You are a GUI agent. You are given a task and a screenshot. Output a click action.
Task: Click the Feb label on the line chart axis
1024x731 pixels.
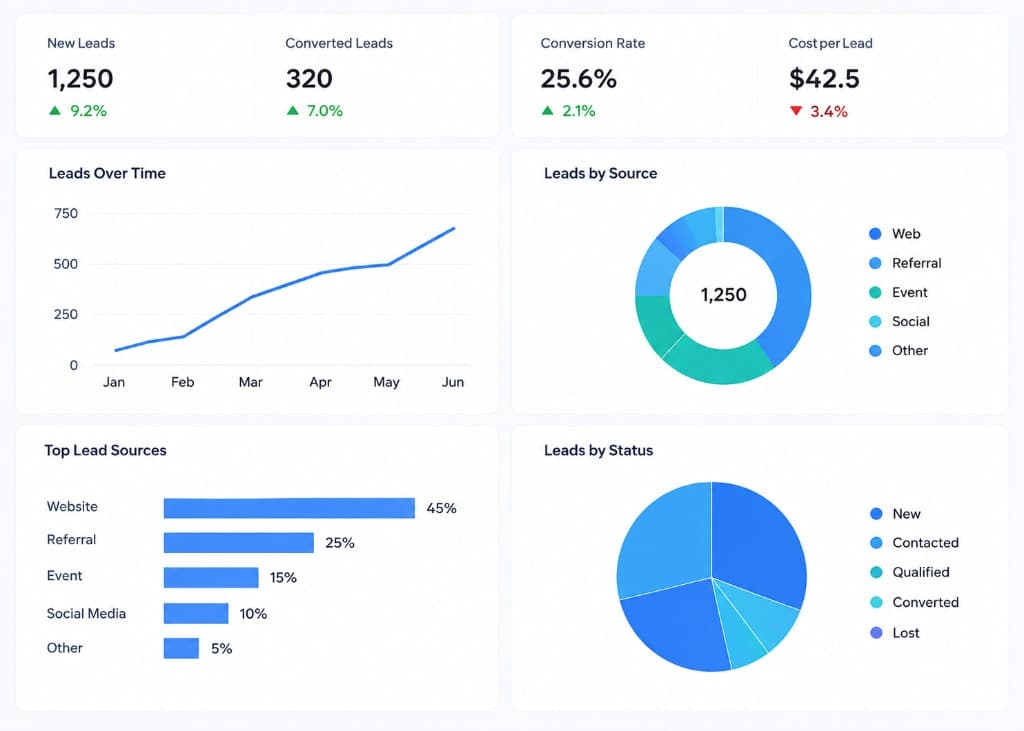182,382
